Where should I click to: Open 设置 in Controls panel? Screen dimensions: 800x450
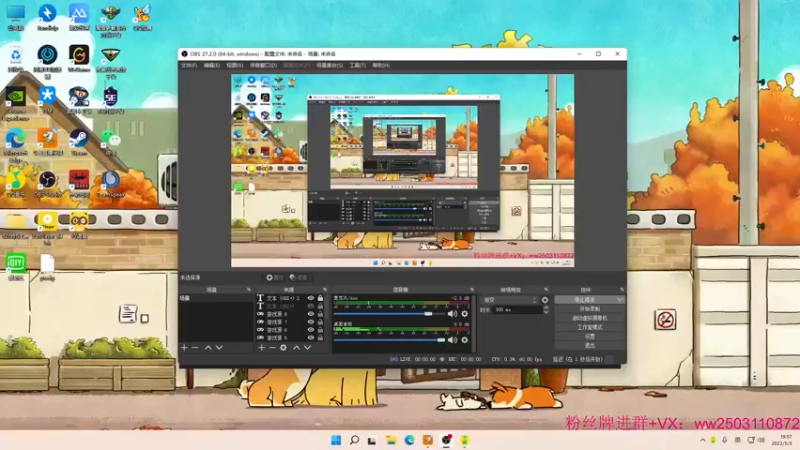pos(589,336)
